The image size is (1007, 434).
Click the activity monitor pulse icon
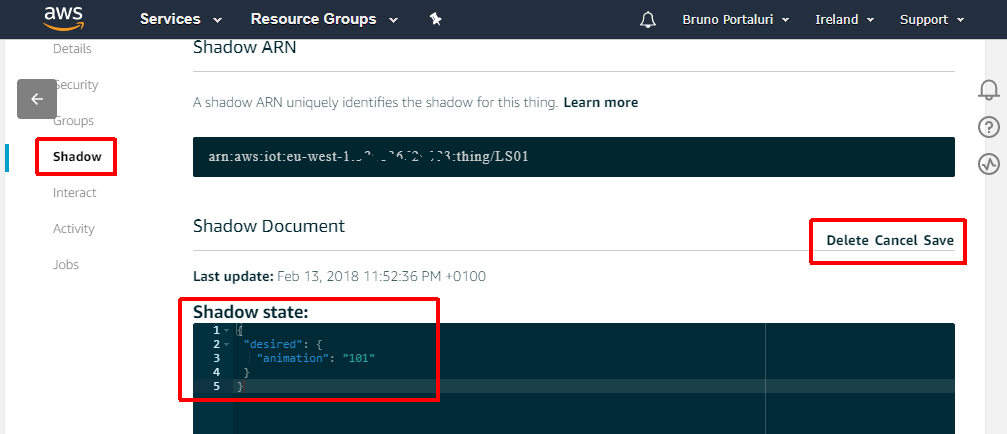tap(988, 163)
